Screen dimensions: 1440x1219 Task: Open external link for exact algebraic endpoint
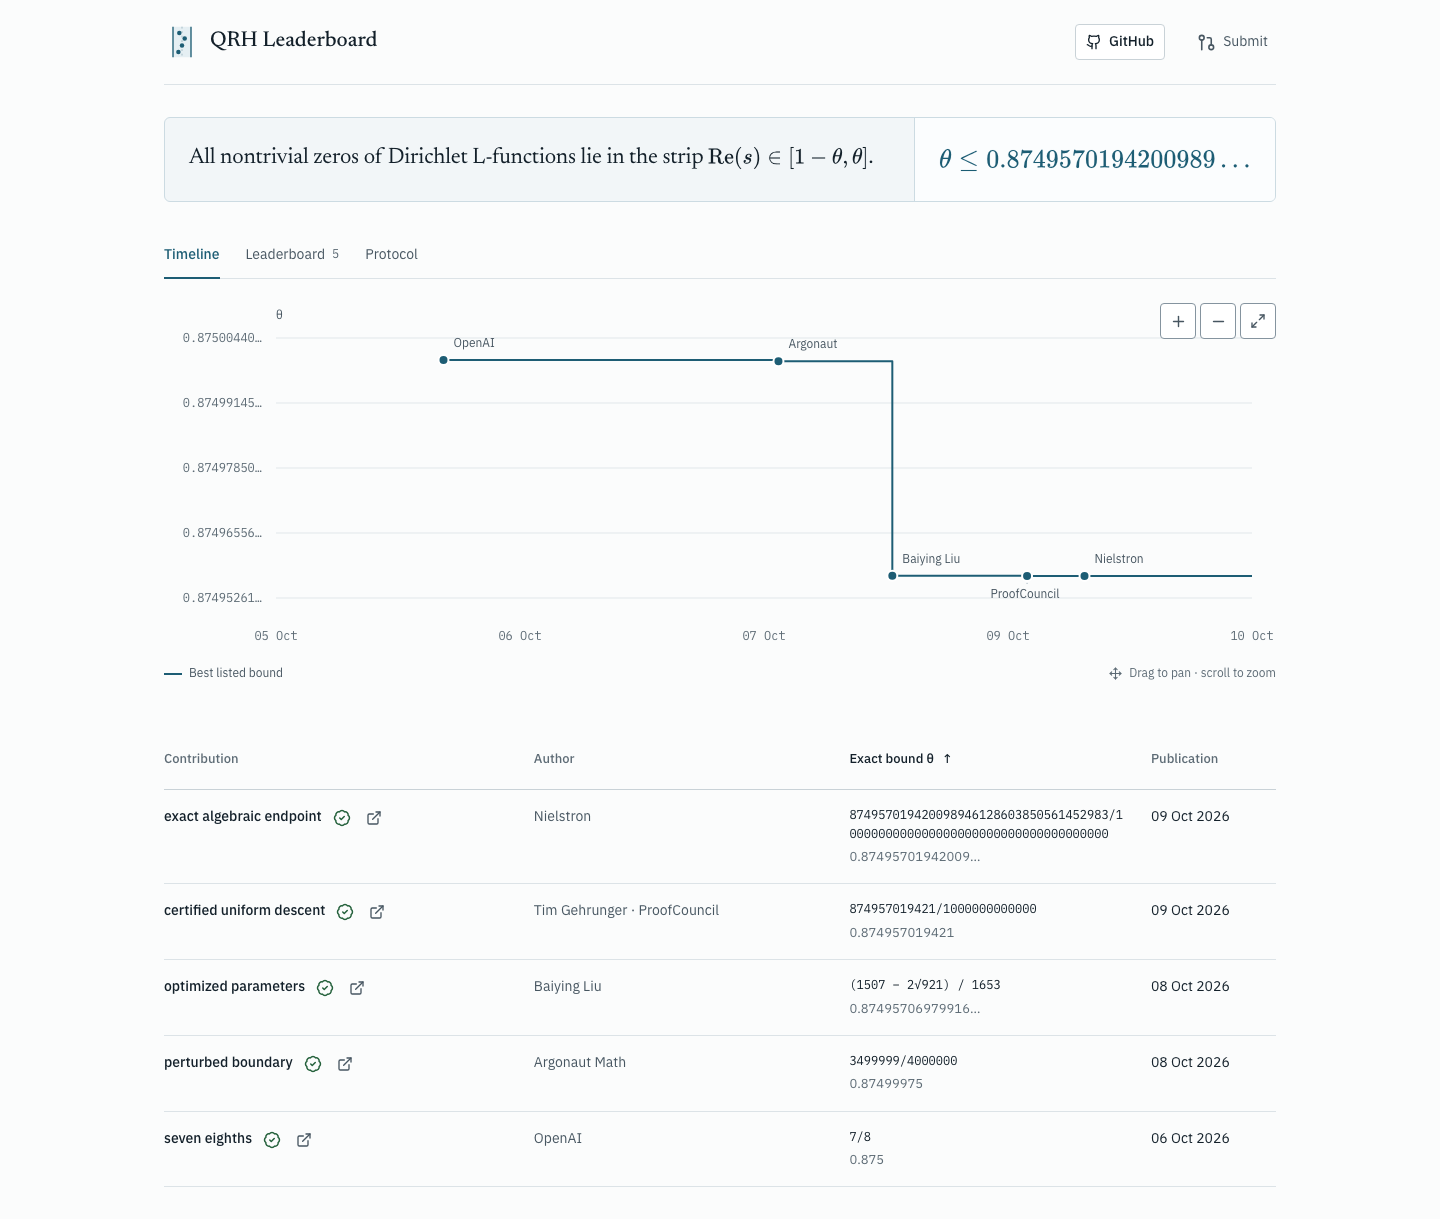point(374,818)
